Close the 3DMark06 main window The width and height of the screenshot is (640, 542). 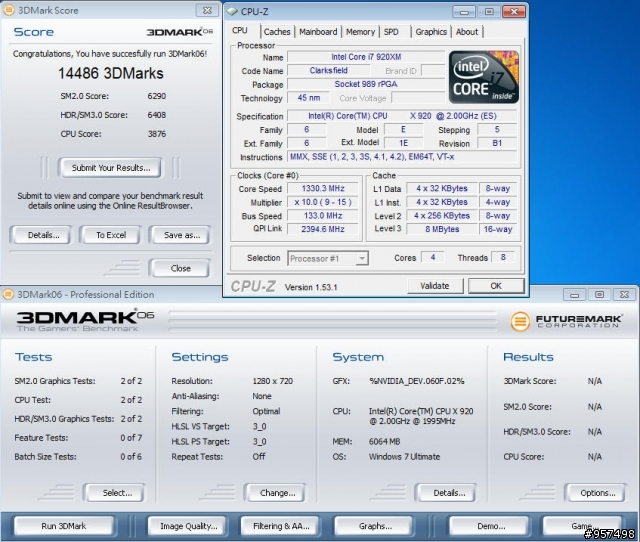[x=624, y=294]
